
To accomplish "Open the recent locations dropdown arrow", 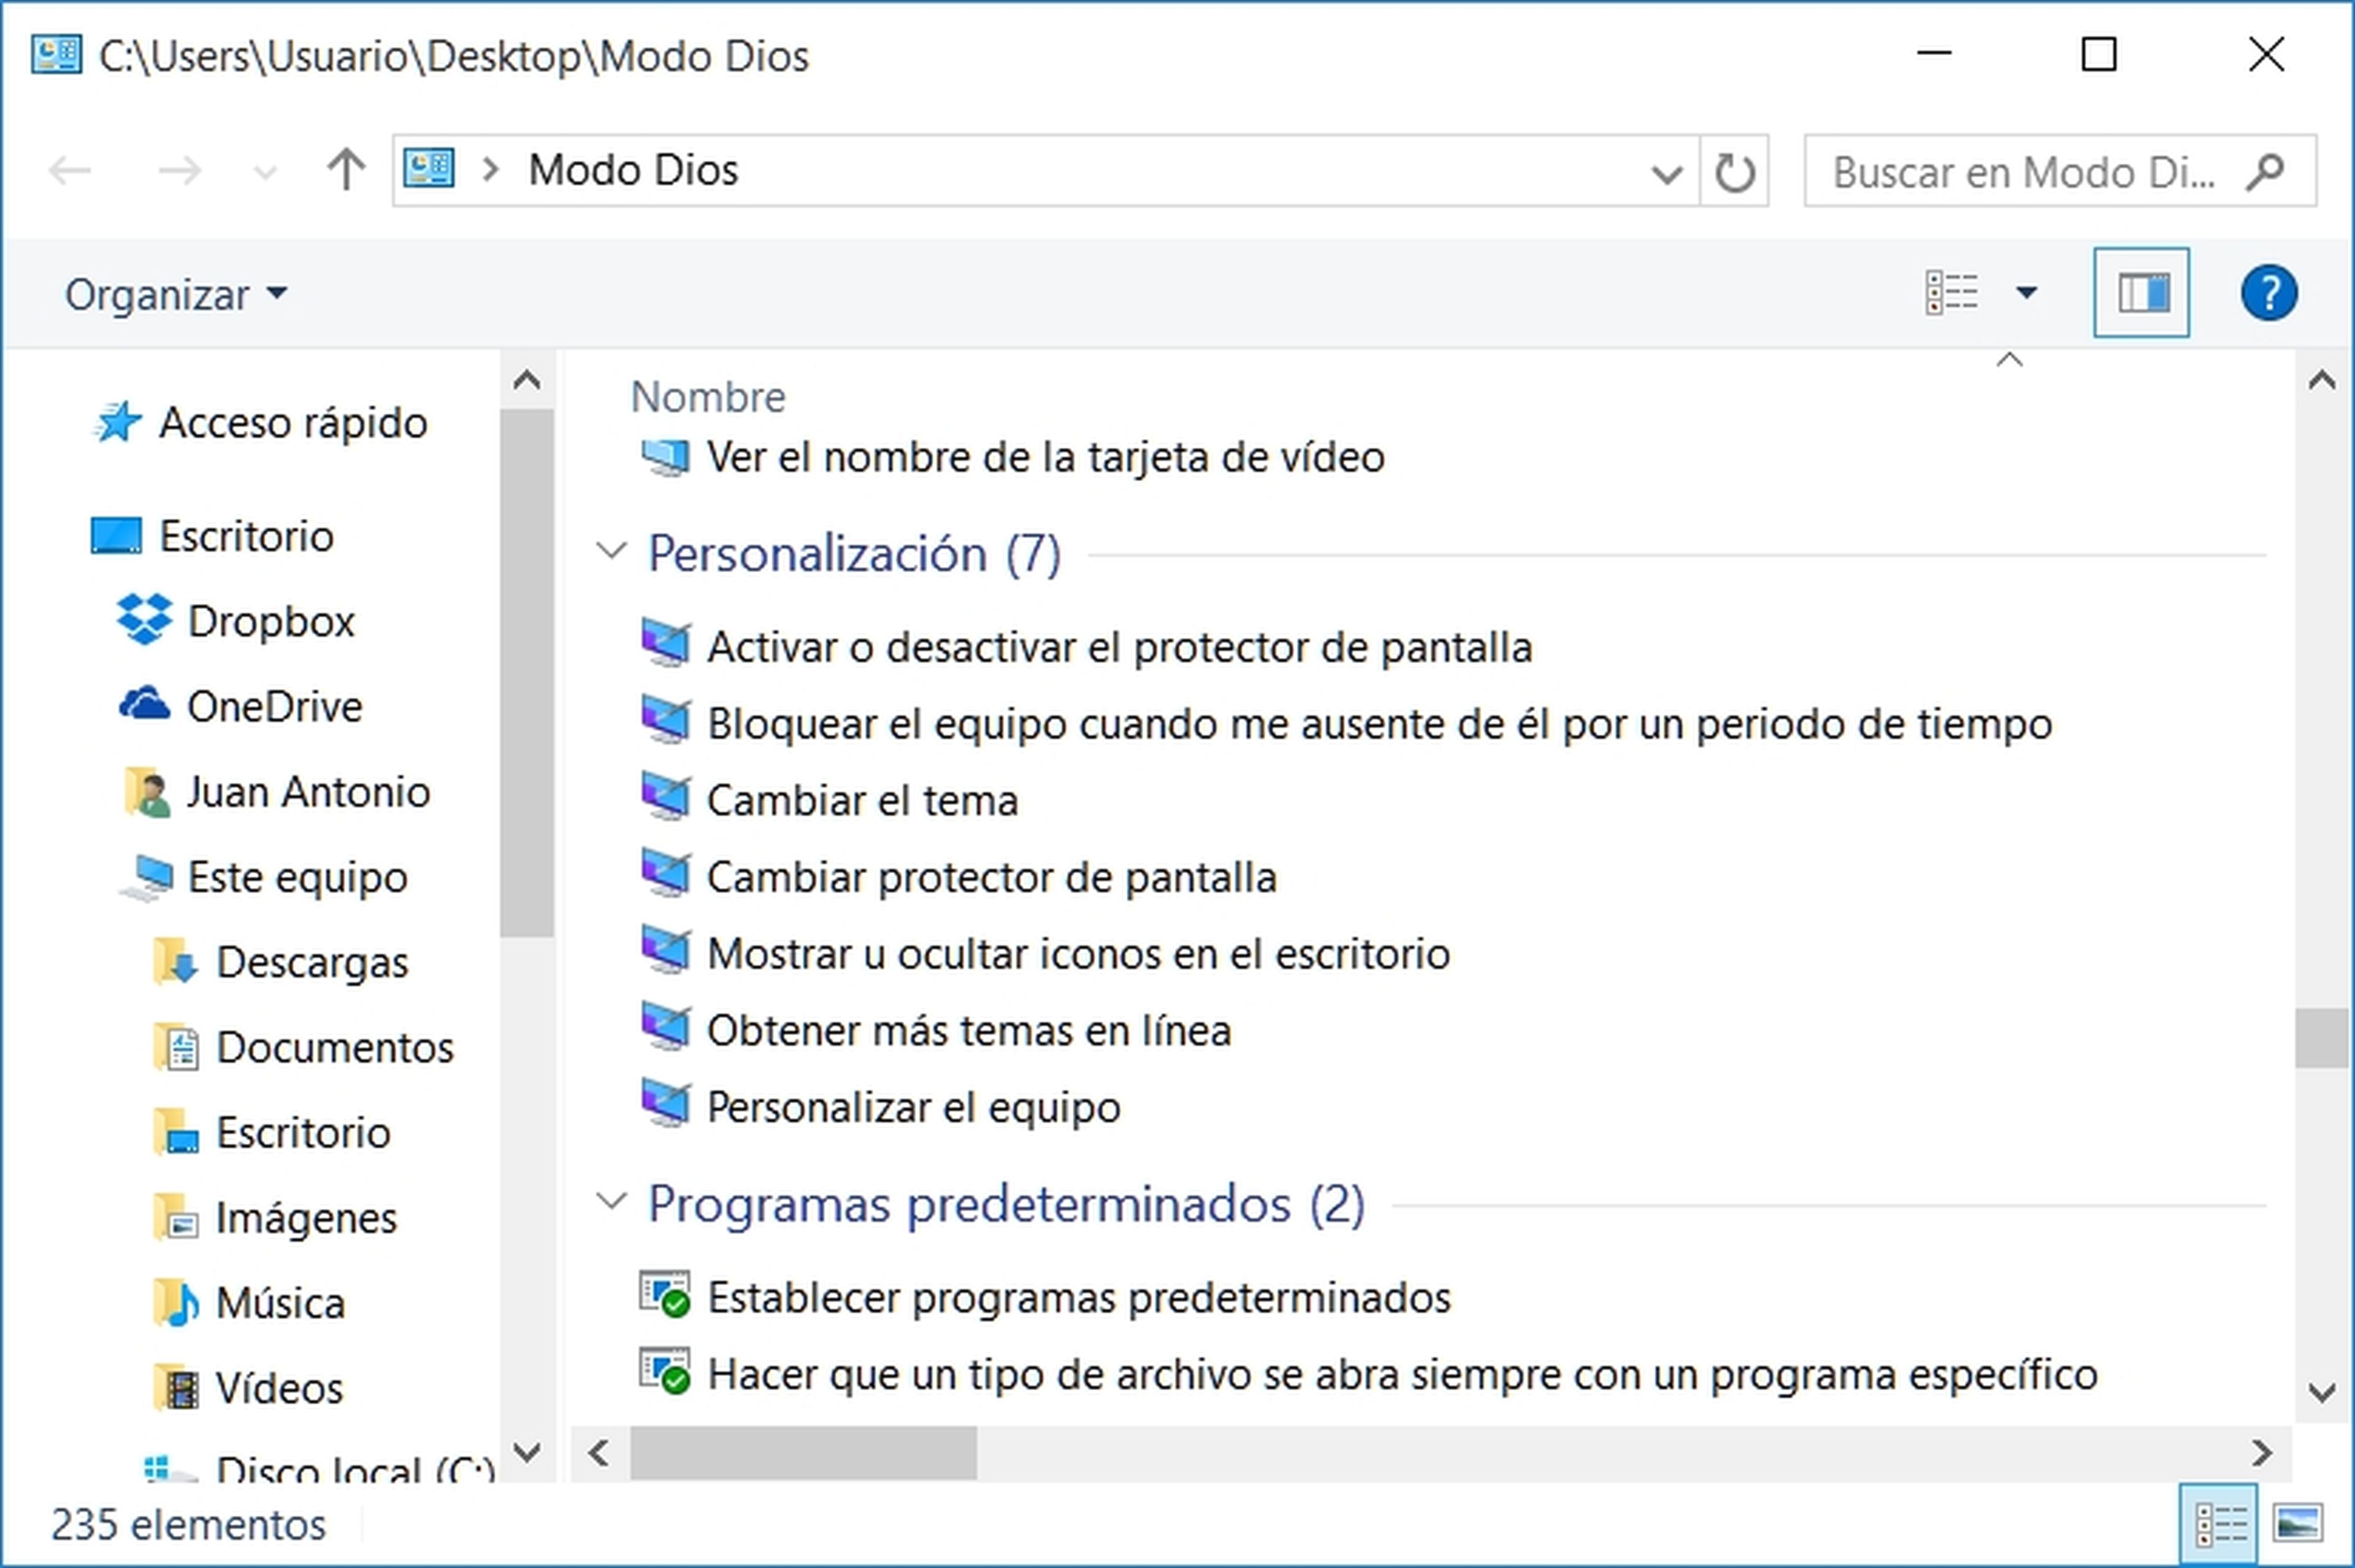I will [x=265, y=174].
